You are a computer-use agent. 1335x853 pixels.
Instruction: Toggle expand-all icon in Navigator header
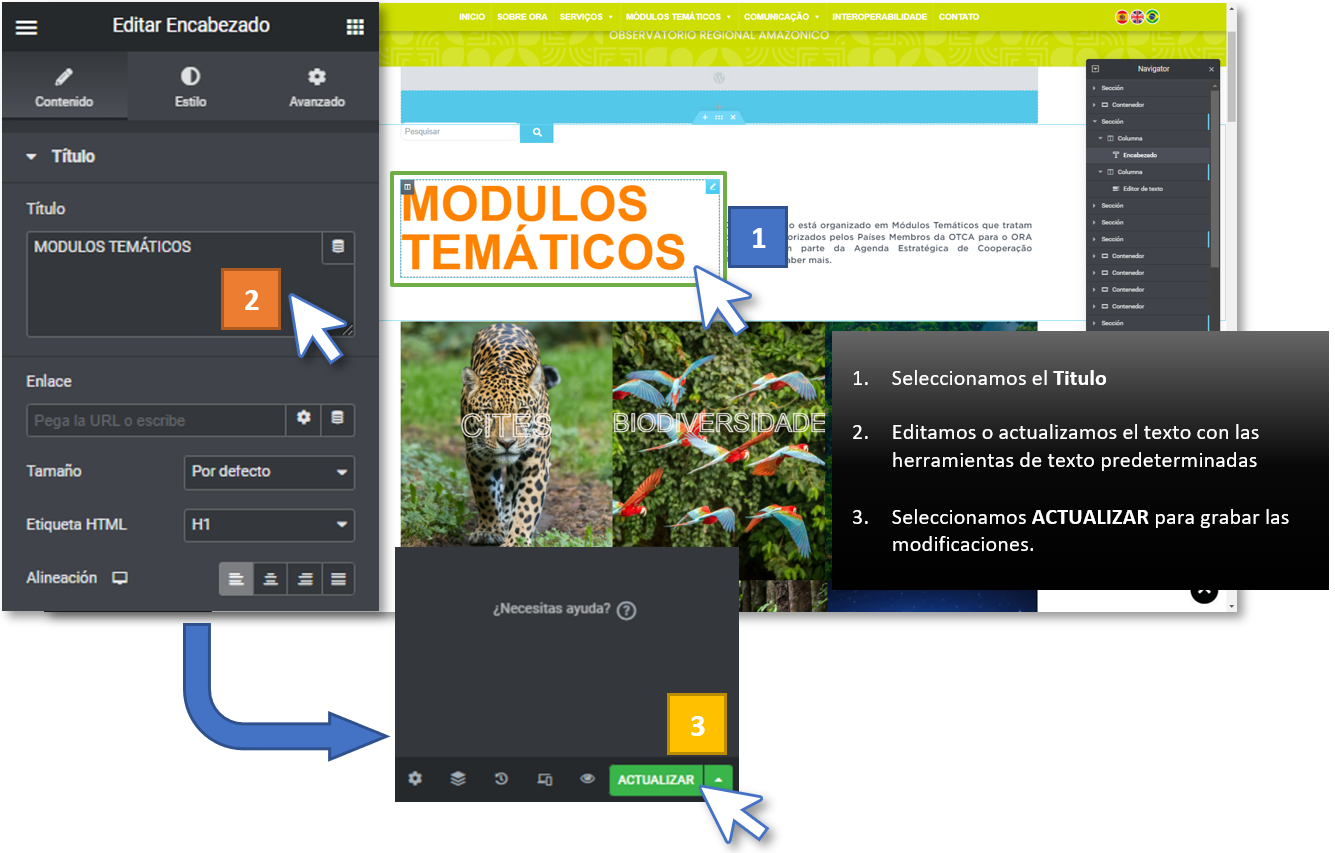click(x=1095, y=69)
